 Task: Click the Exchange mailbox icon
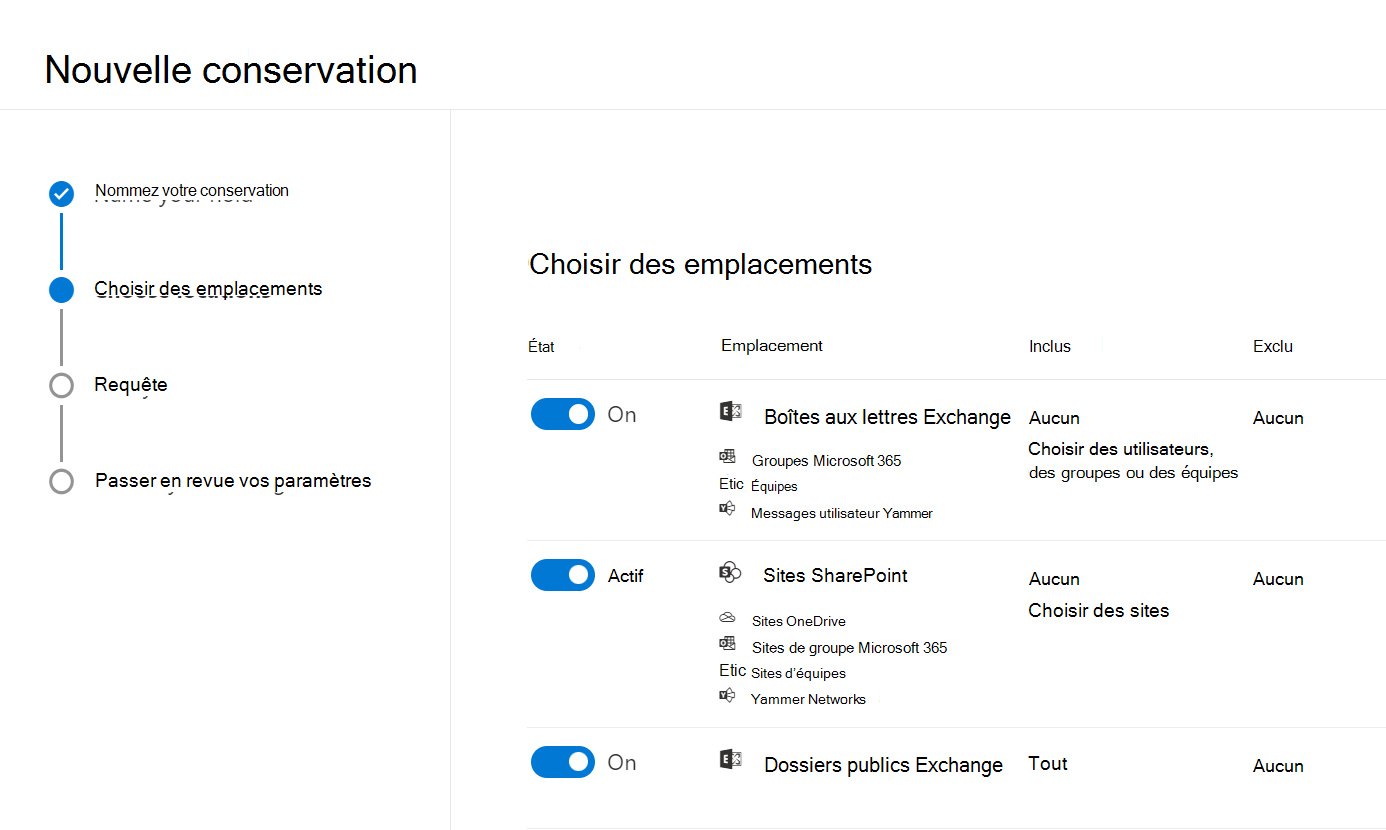pos(731,411)
